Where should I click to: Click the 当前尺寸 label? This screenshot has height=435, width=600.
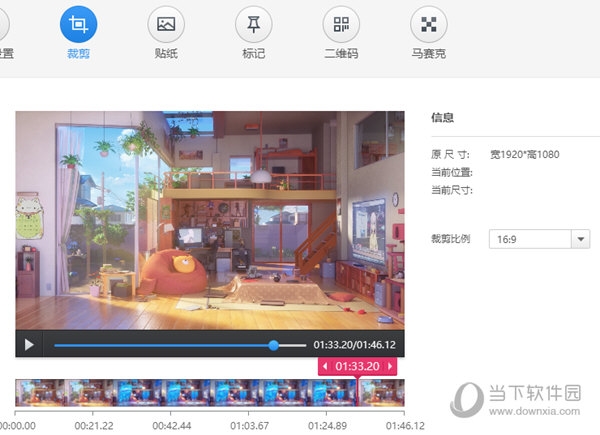pos(452,190)
